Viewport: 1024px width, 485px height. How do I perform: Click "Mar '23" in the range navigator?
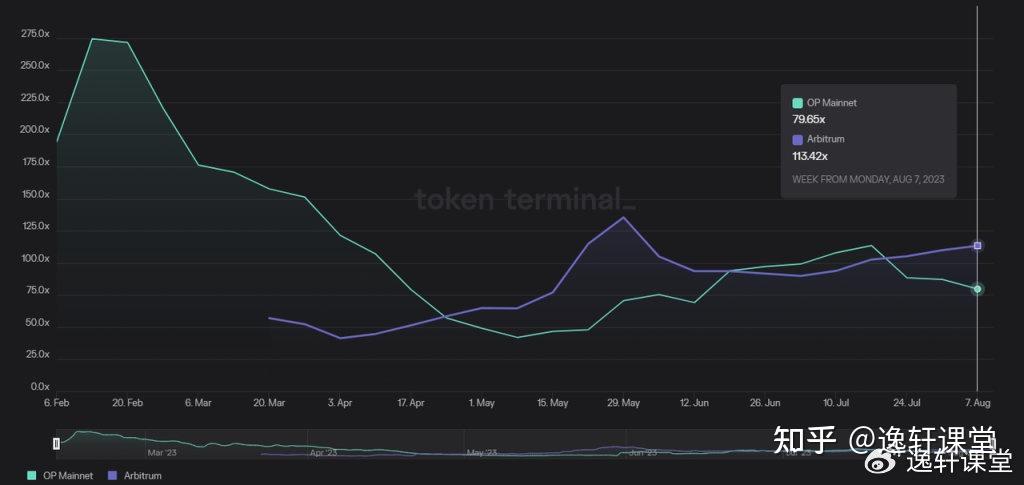click(162, 452)
